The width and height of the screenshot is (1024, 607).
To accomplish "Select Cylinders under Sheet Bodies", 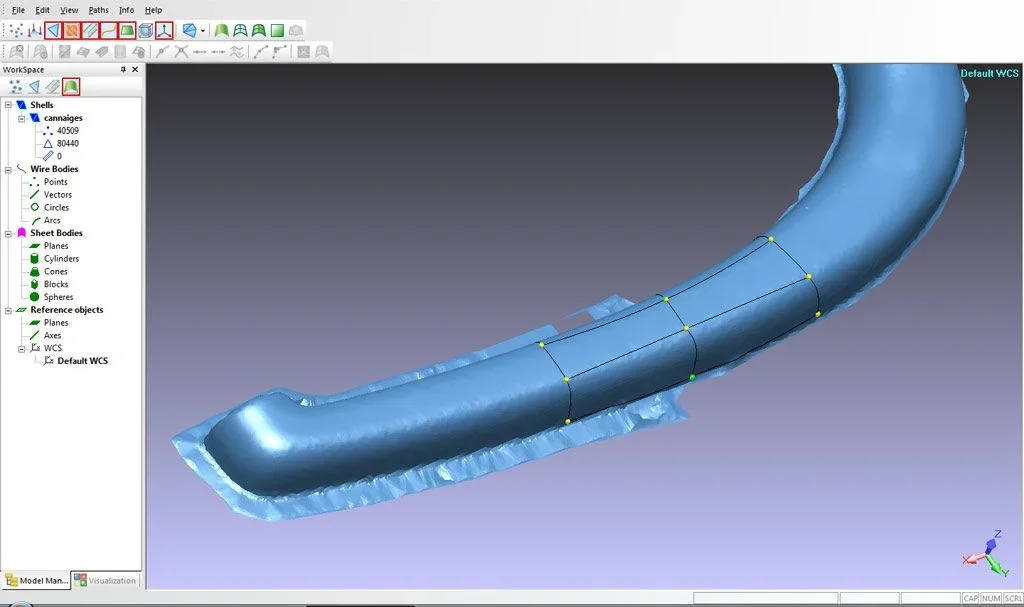I will (61, 259).
